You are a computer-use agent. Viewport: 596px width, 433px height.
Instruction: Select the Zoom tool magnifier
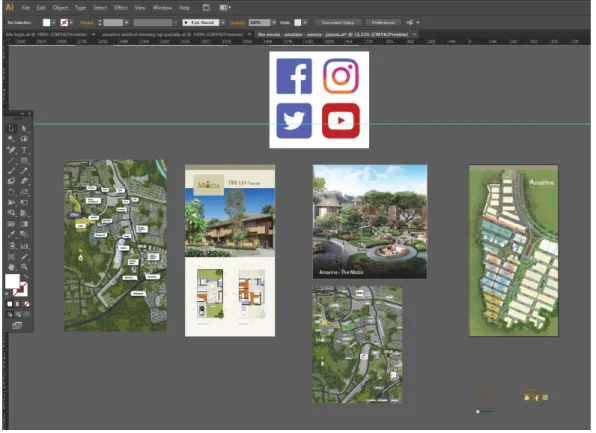[24, 267]
